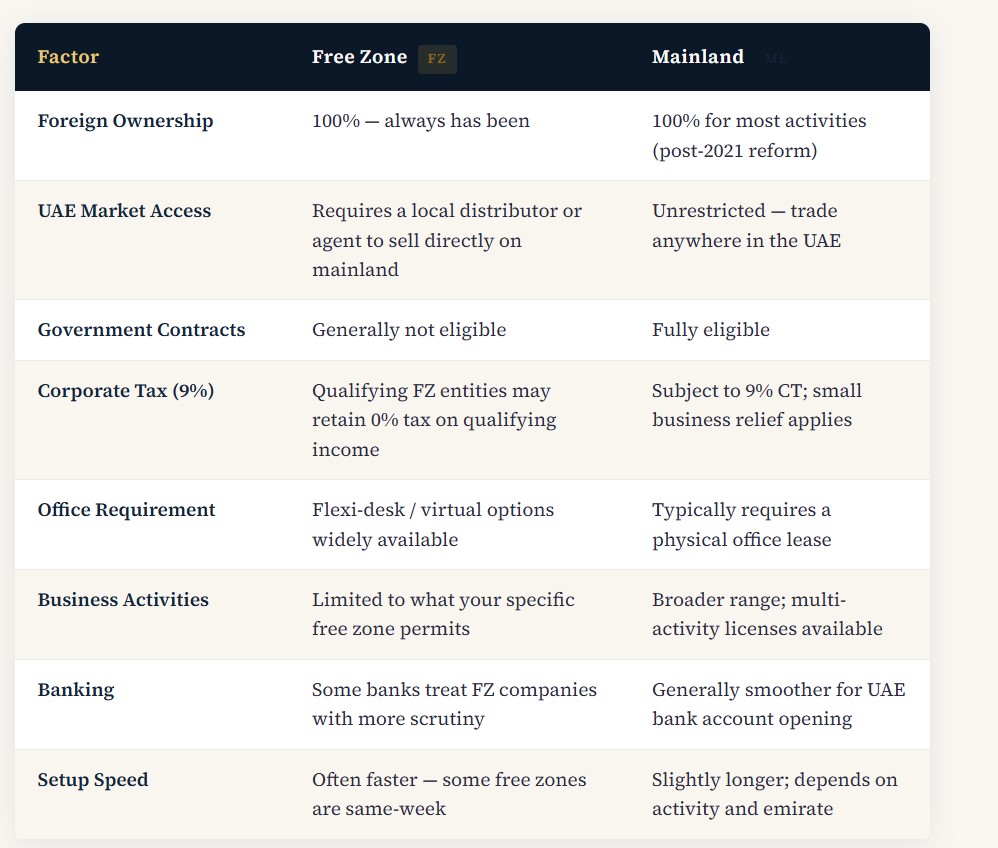Click the Factor column header
998x848 pixels.
tap(68, 57)
